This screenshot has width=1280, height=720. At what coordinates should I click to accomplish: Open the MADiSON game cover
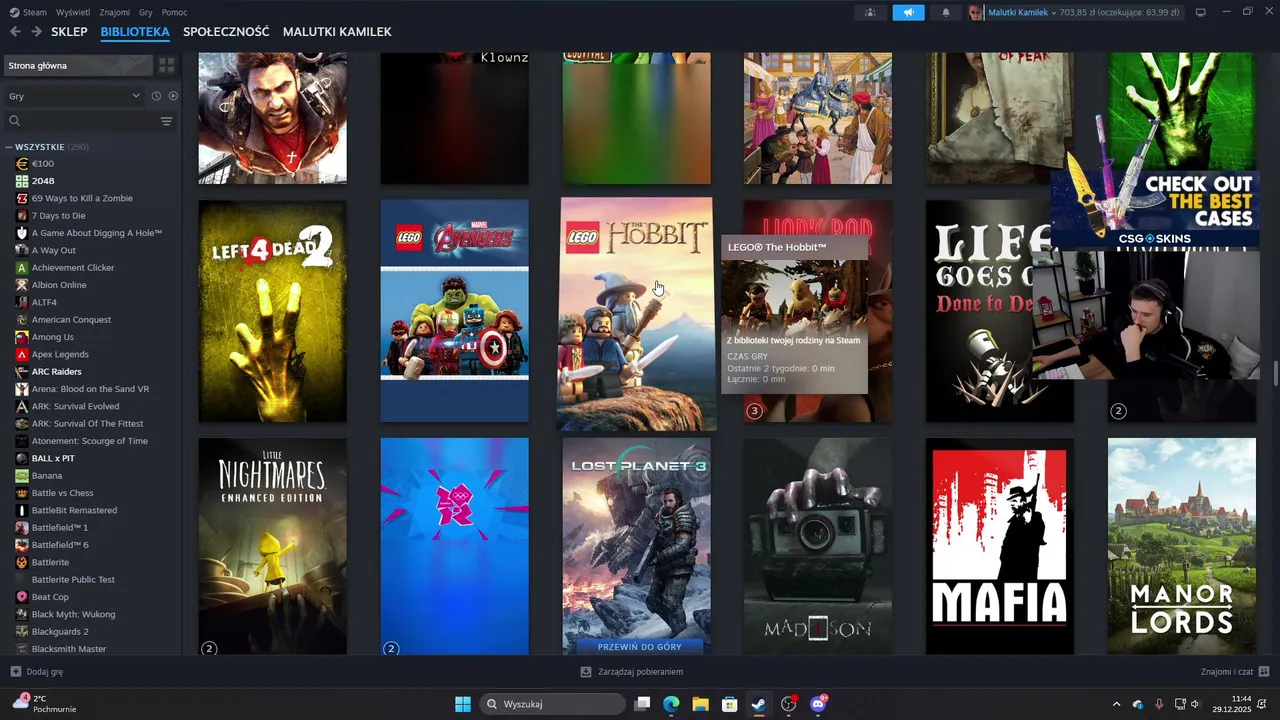coord(818,546)
